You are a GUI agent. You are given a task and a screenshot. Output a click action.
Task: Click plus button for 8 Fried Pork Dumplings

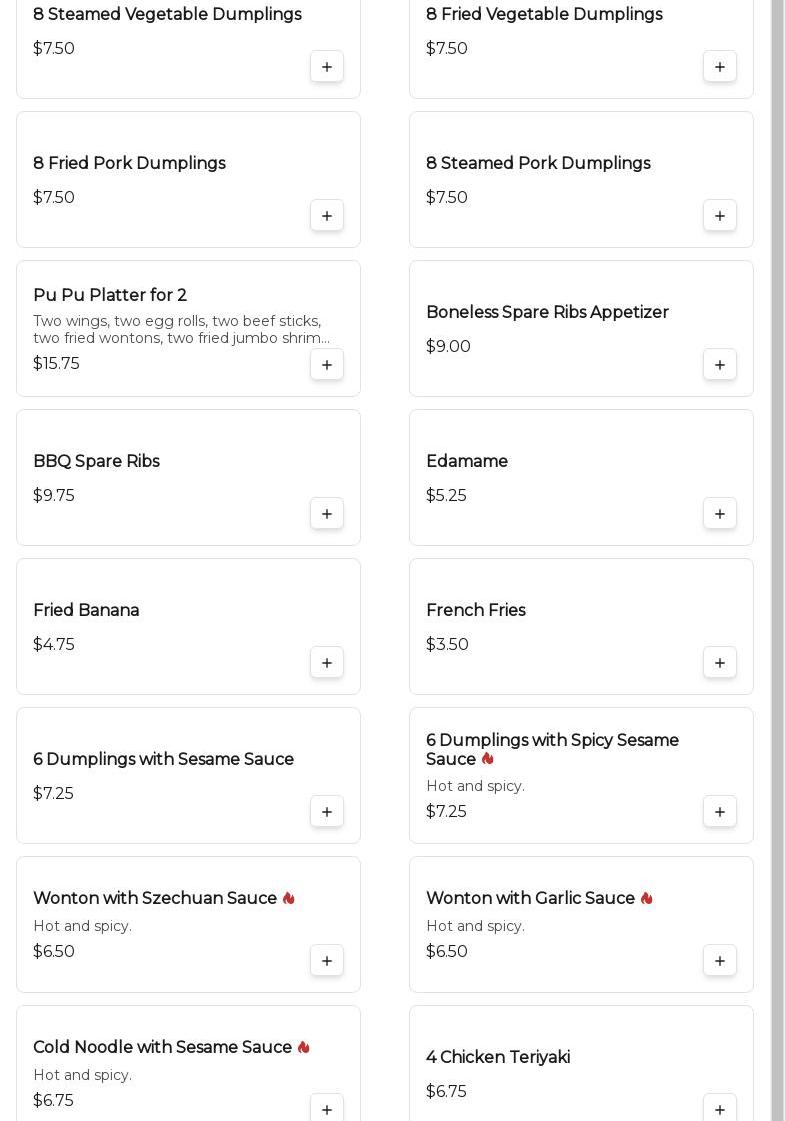click(327, 216)
